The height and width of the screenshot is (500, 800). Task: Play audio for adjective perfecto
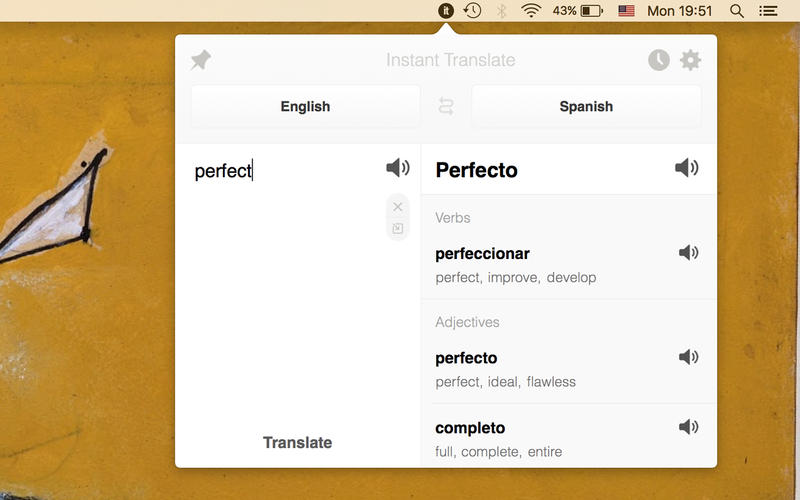(x=688, y=357)
